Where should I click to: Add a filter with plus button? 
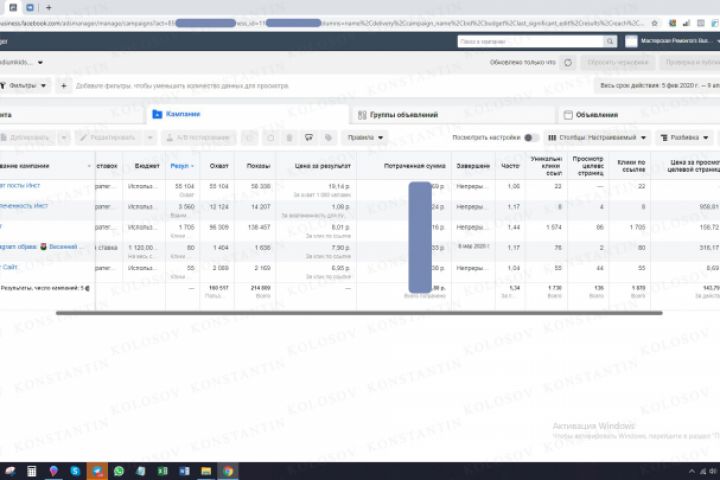(x=64, y=85)
